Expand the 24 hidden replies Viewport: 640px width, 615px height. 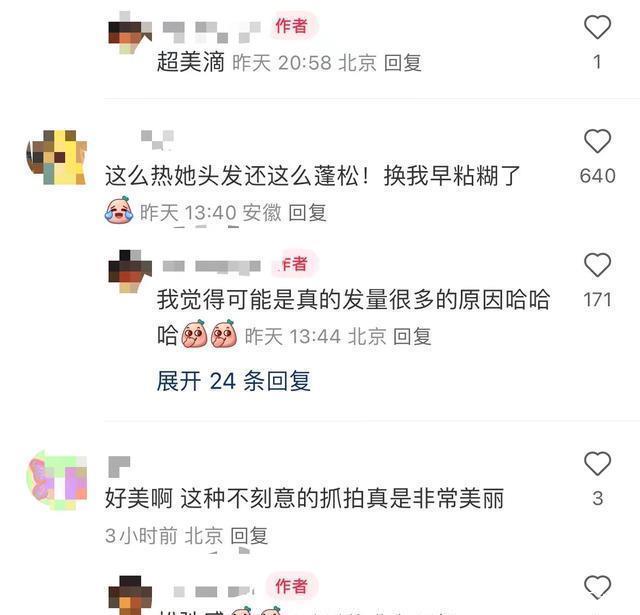coord(233,381)
